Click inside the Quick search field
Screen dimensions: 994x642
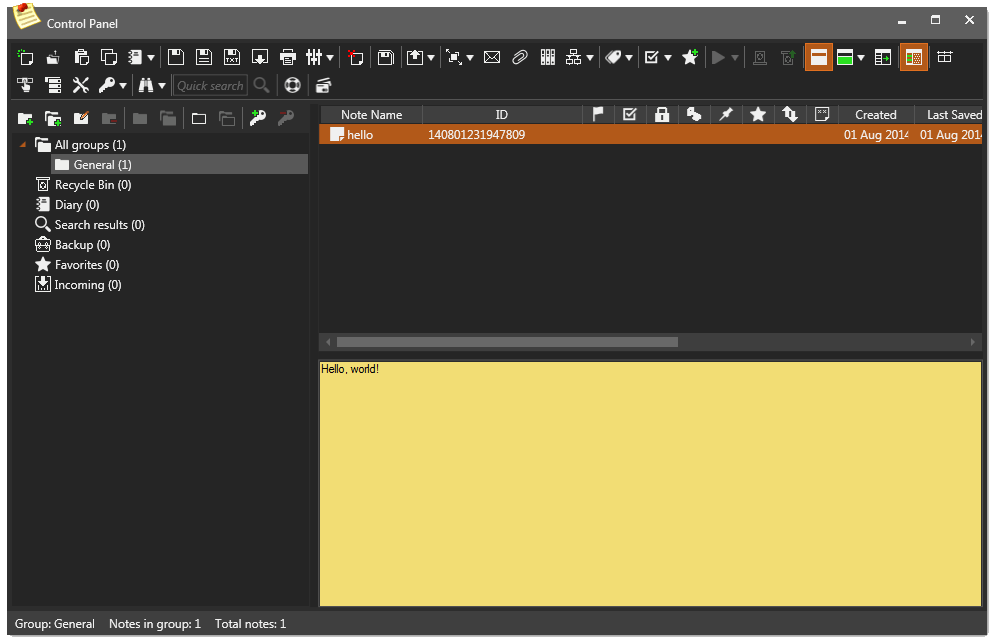[x=210, y=85]
